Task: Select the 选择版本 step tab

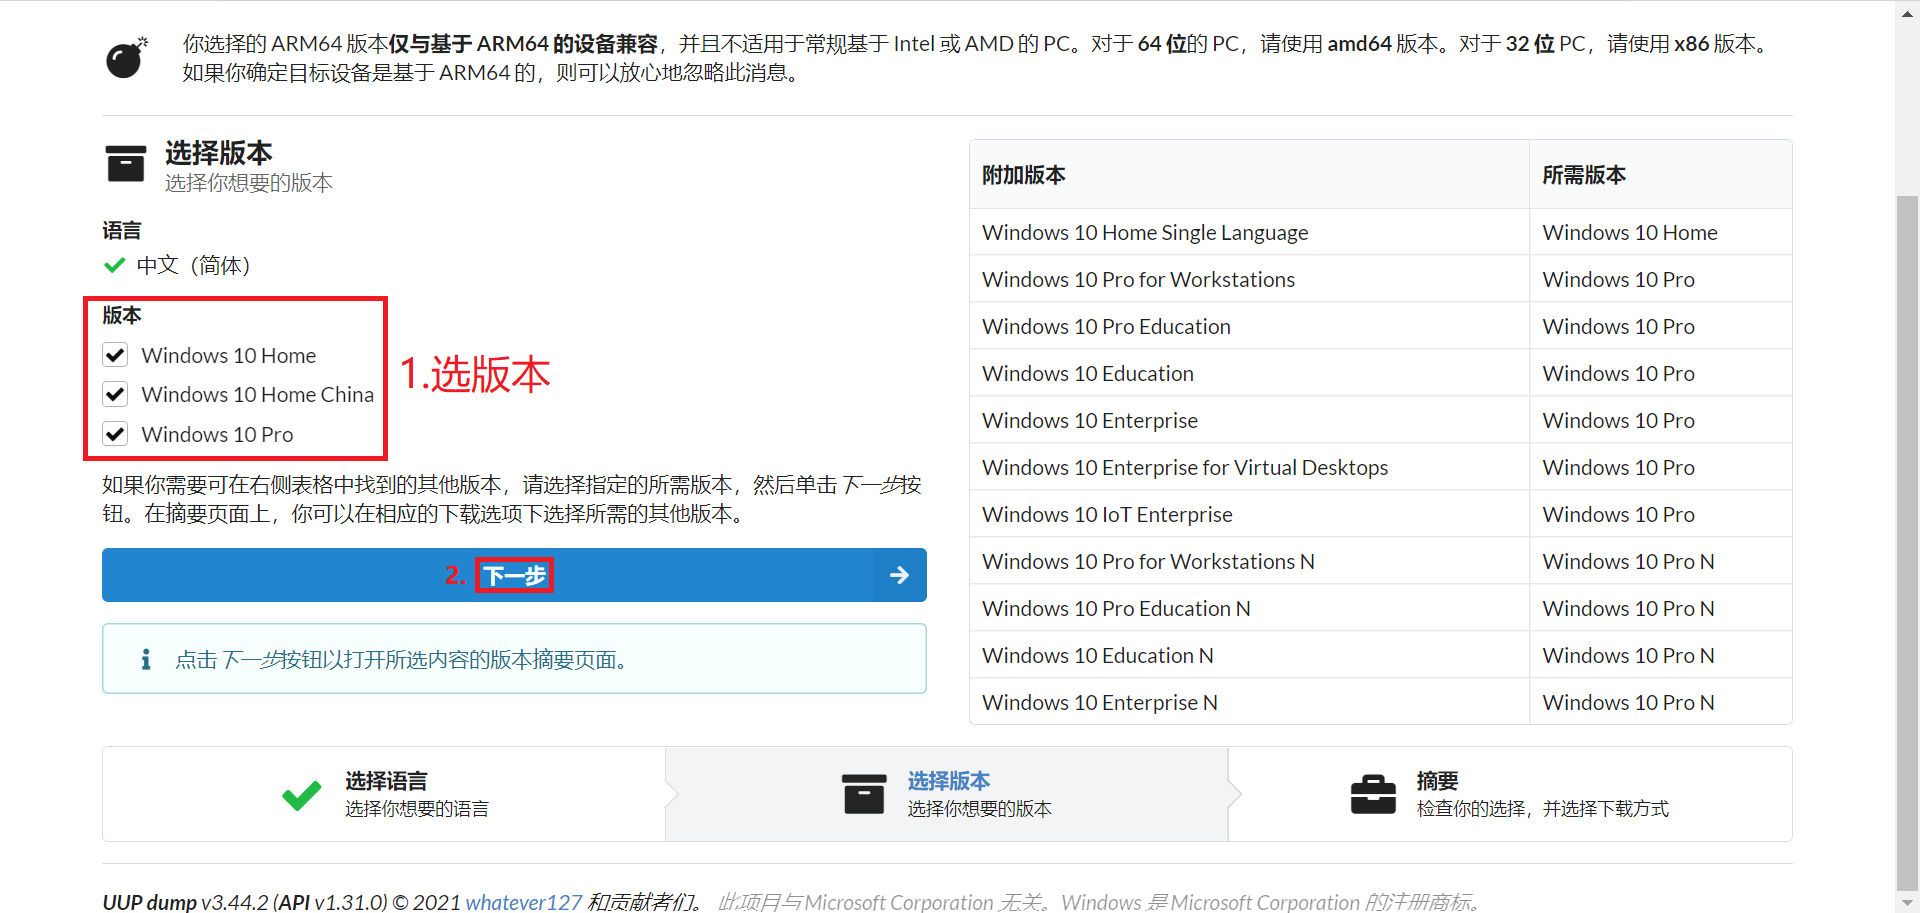Action: tap(947, 794)
